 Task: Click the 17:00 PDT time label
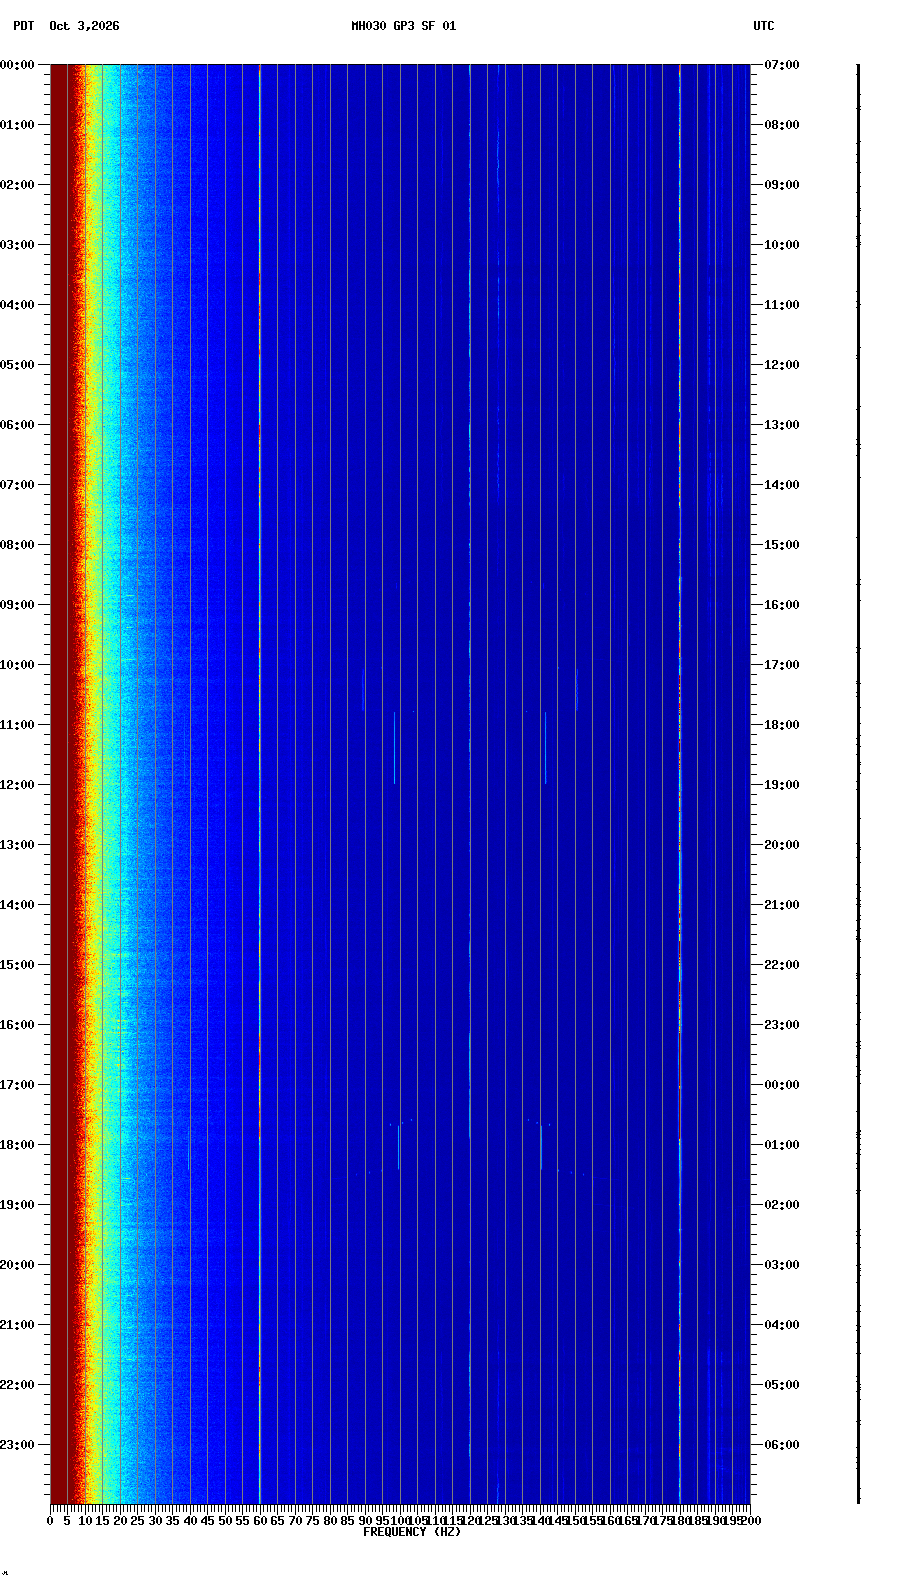(17, 1085)
